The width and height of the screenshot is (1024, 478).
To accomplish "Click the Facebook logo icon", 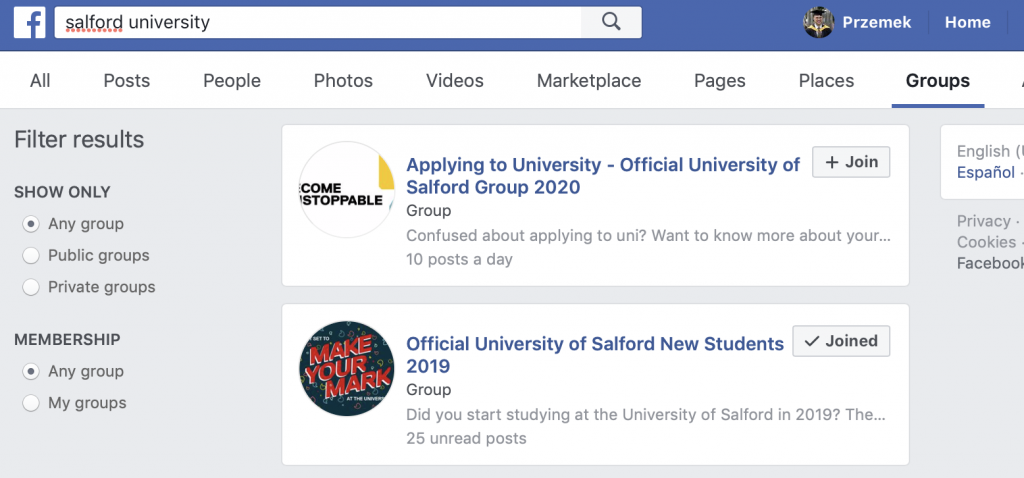I will (x=29, y=23).
